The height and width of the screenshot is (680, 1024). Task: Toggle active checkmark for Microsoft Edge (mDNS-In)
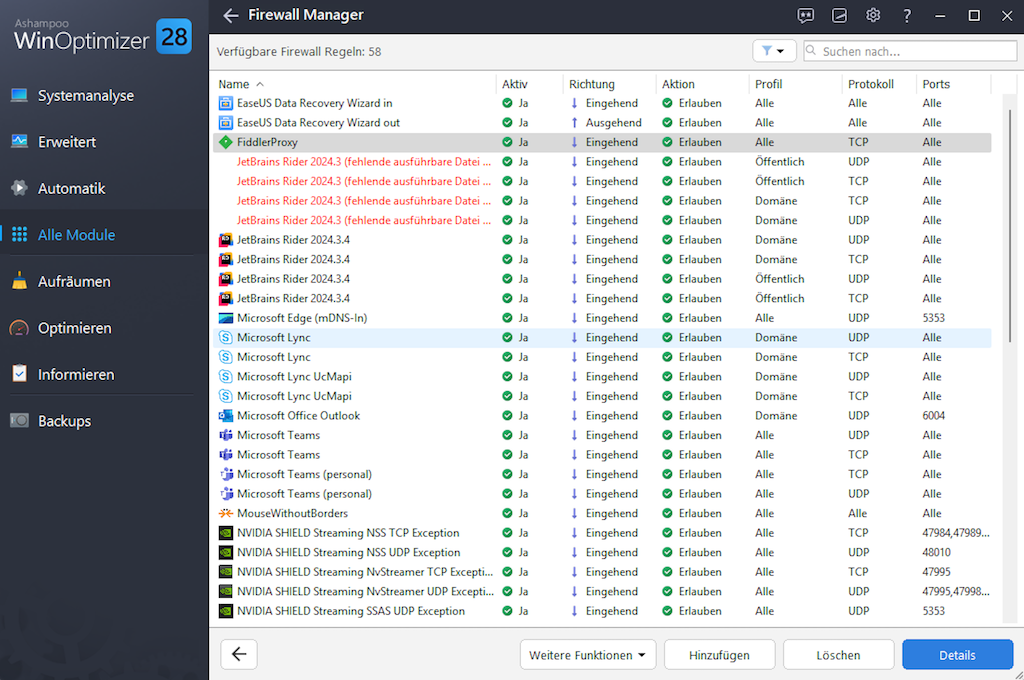pyautogui.click(x=508, y=318)
